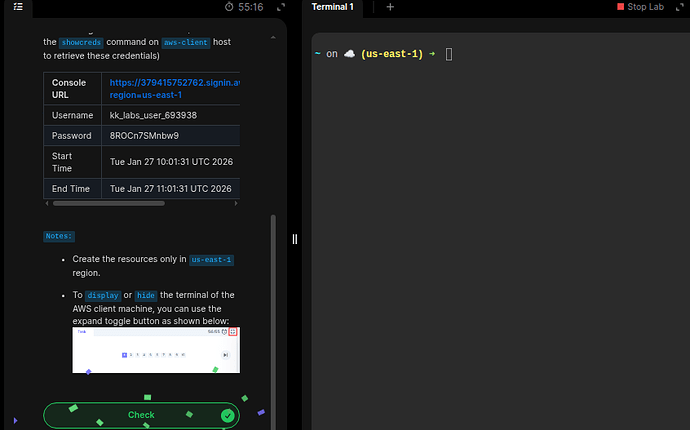Click the Check button

click(x=141, y=415)
